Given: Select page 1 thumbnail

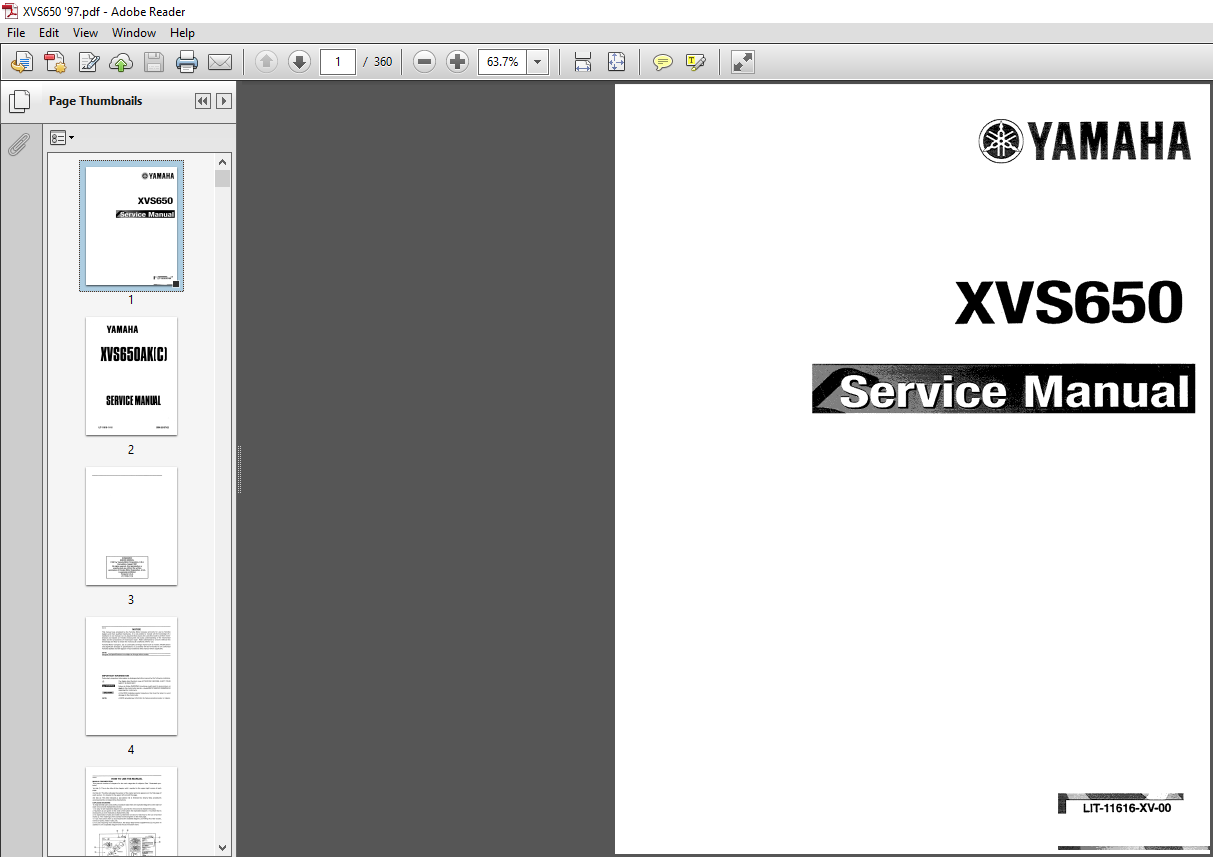Looking at the screenshot, I should coord(131,226).
